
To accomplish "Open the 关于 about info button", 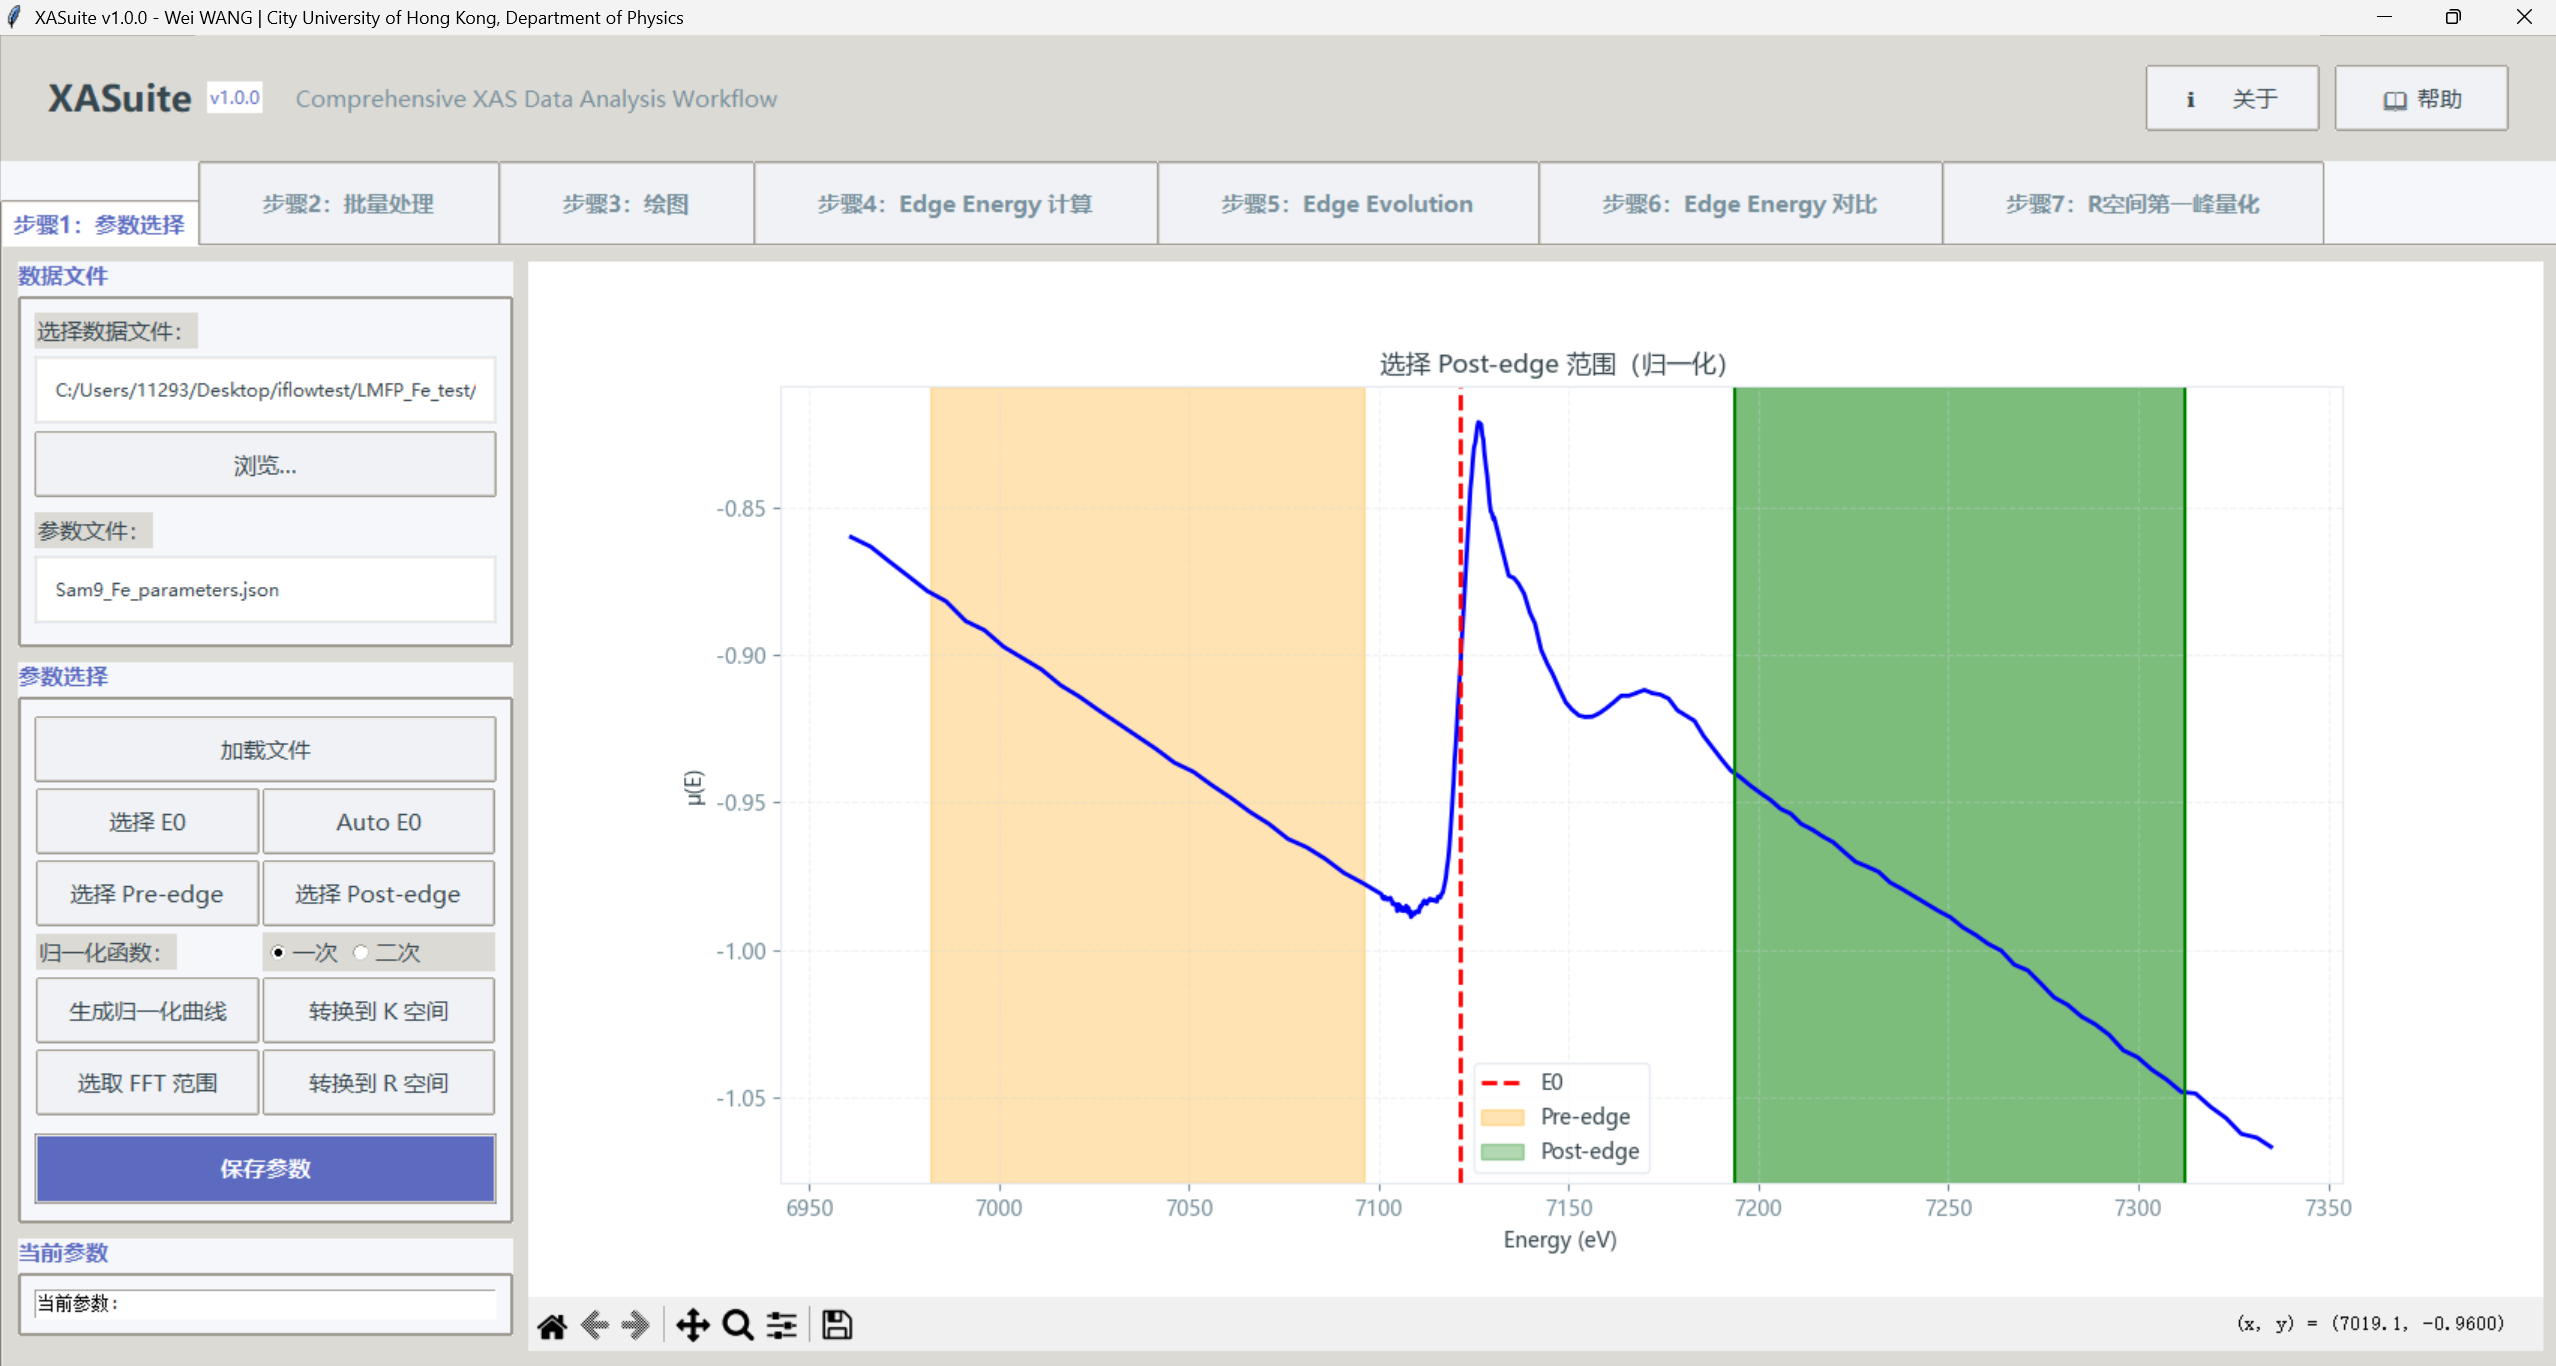I will point(2232,99).
